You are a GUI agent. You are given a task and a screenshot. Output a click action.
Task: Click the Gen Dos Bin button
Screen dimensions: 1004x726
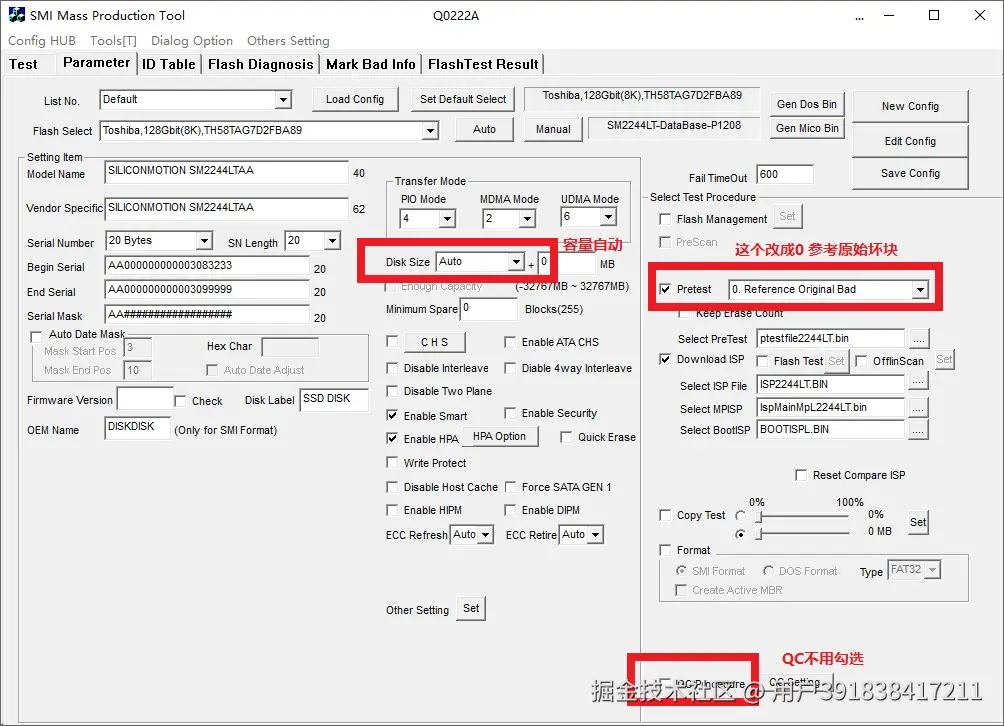[x=807, y=104]
